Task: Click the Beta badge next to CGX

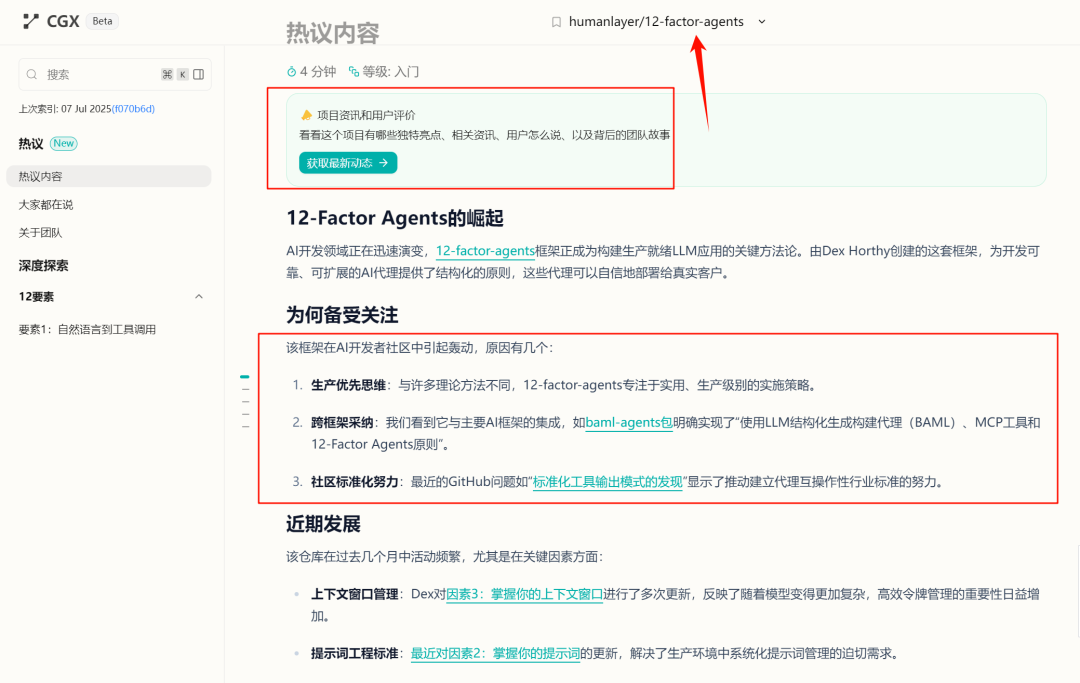Action: click(x=102, y=21)
